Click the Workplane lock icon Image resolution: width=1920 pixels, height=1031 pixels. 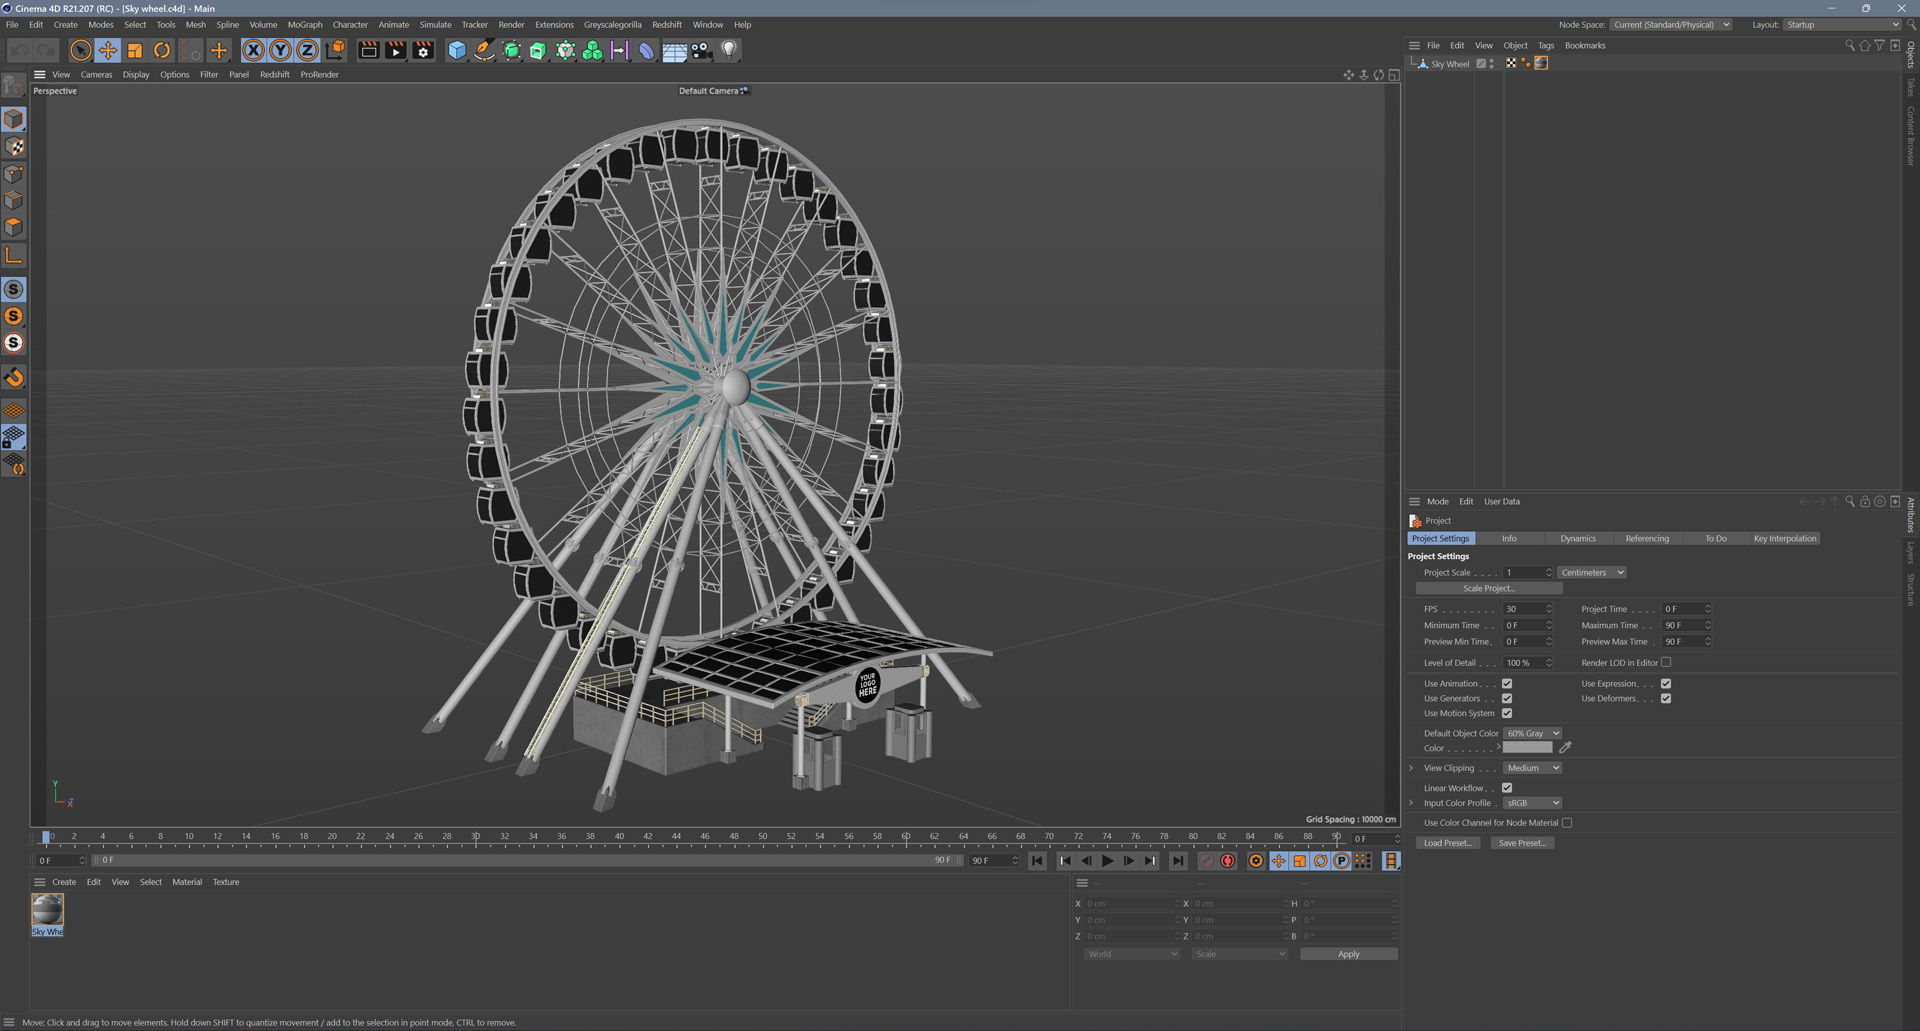pos(14,438)
